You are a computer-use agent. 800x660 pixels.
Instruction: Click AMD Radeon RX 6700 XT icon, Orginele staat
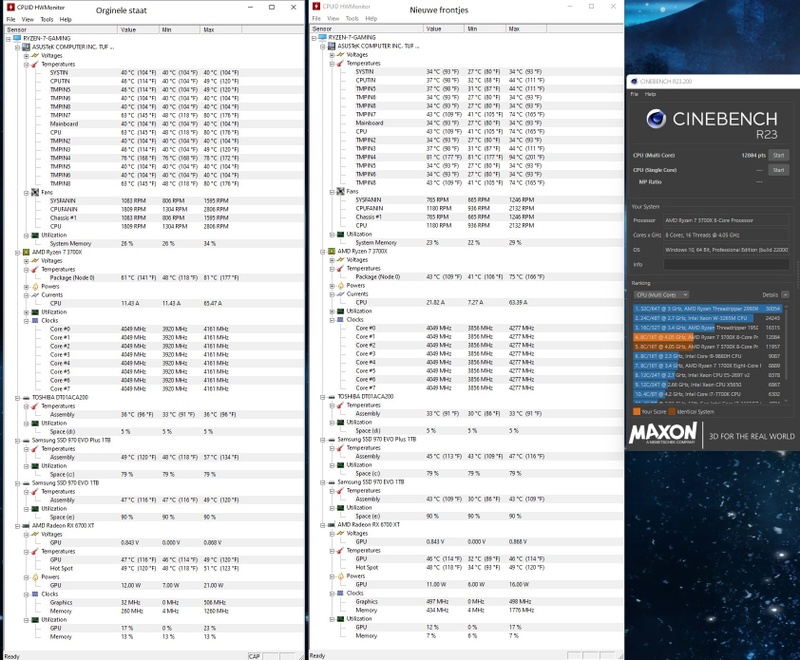(26, 525)
